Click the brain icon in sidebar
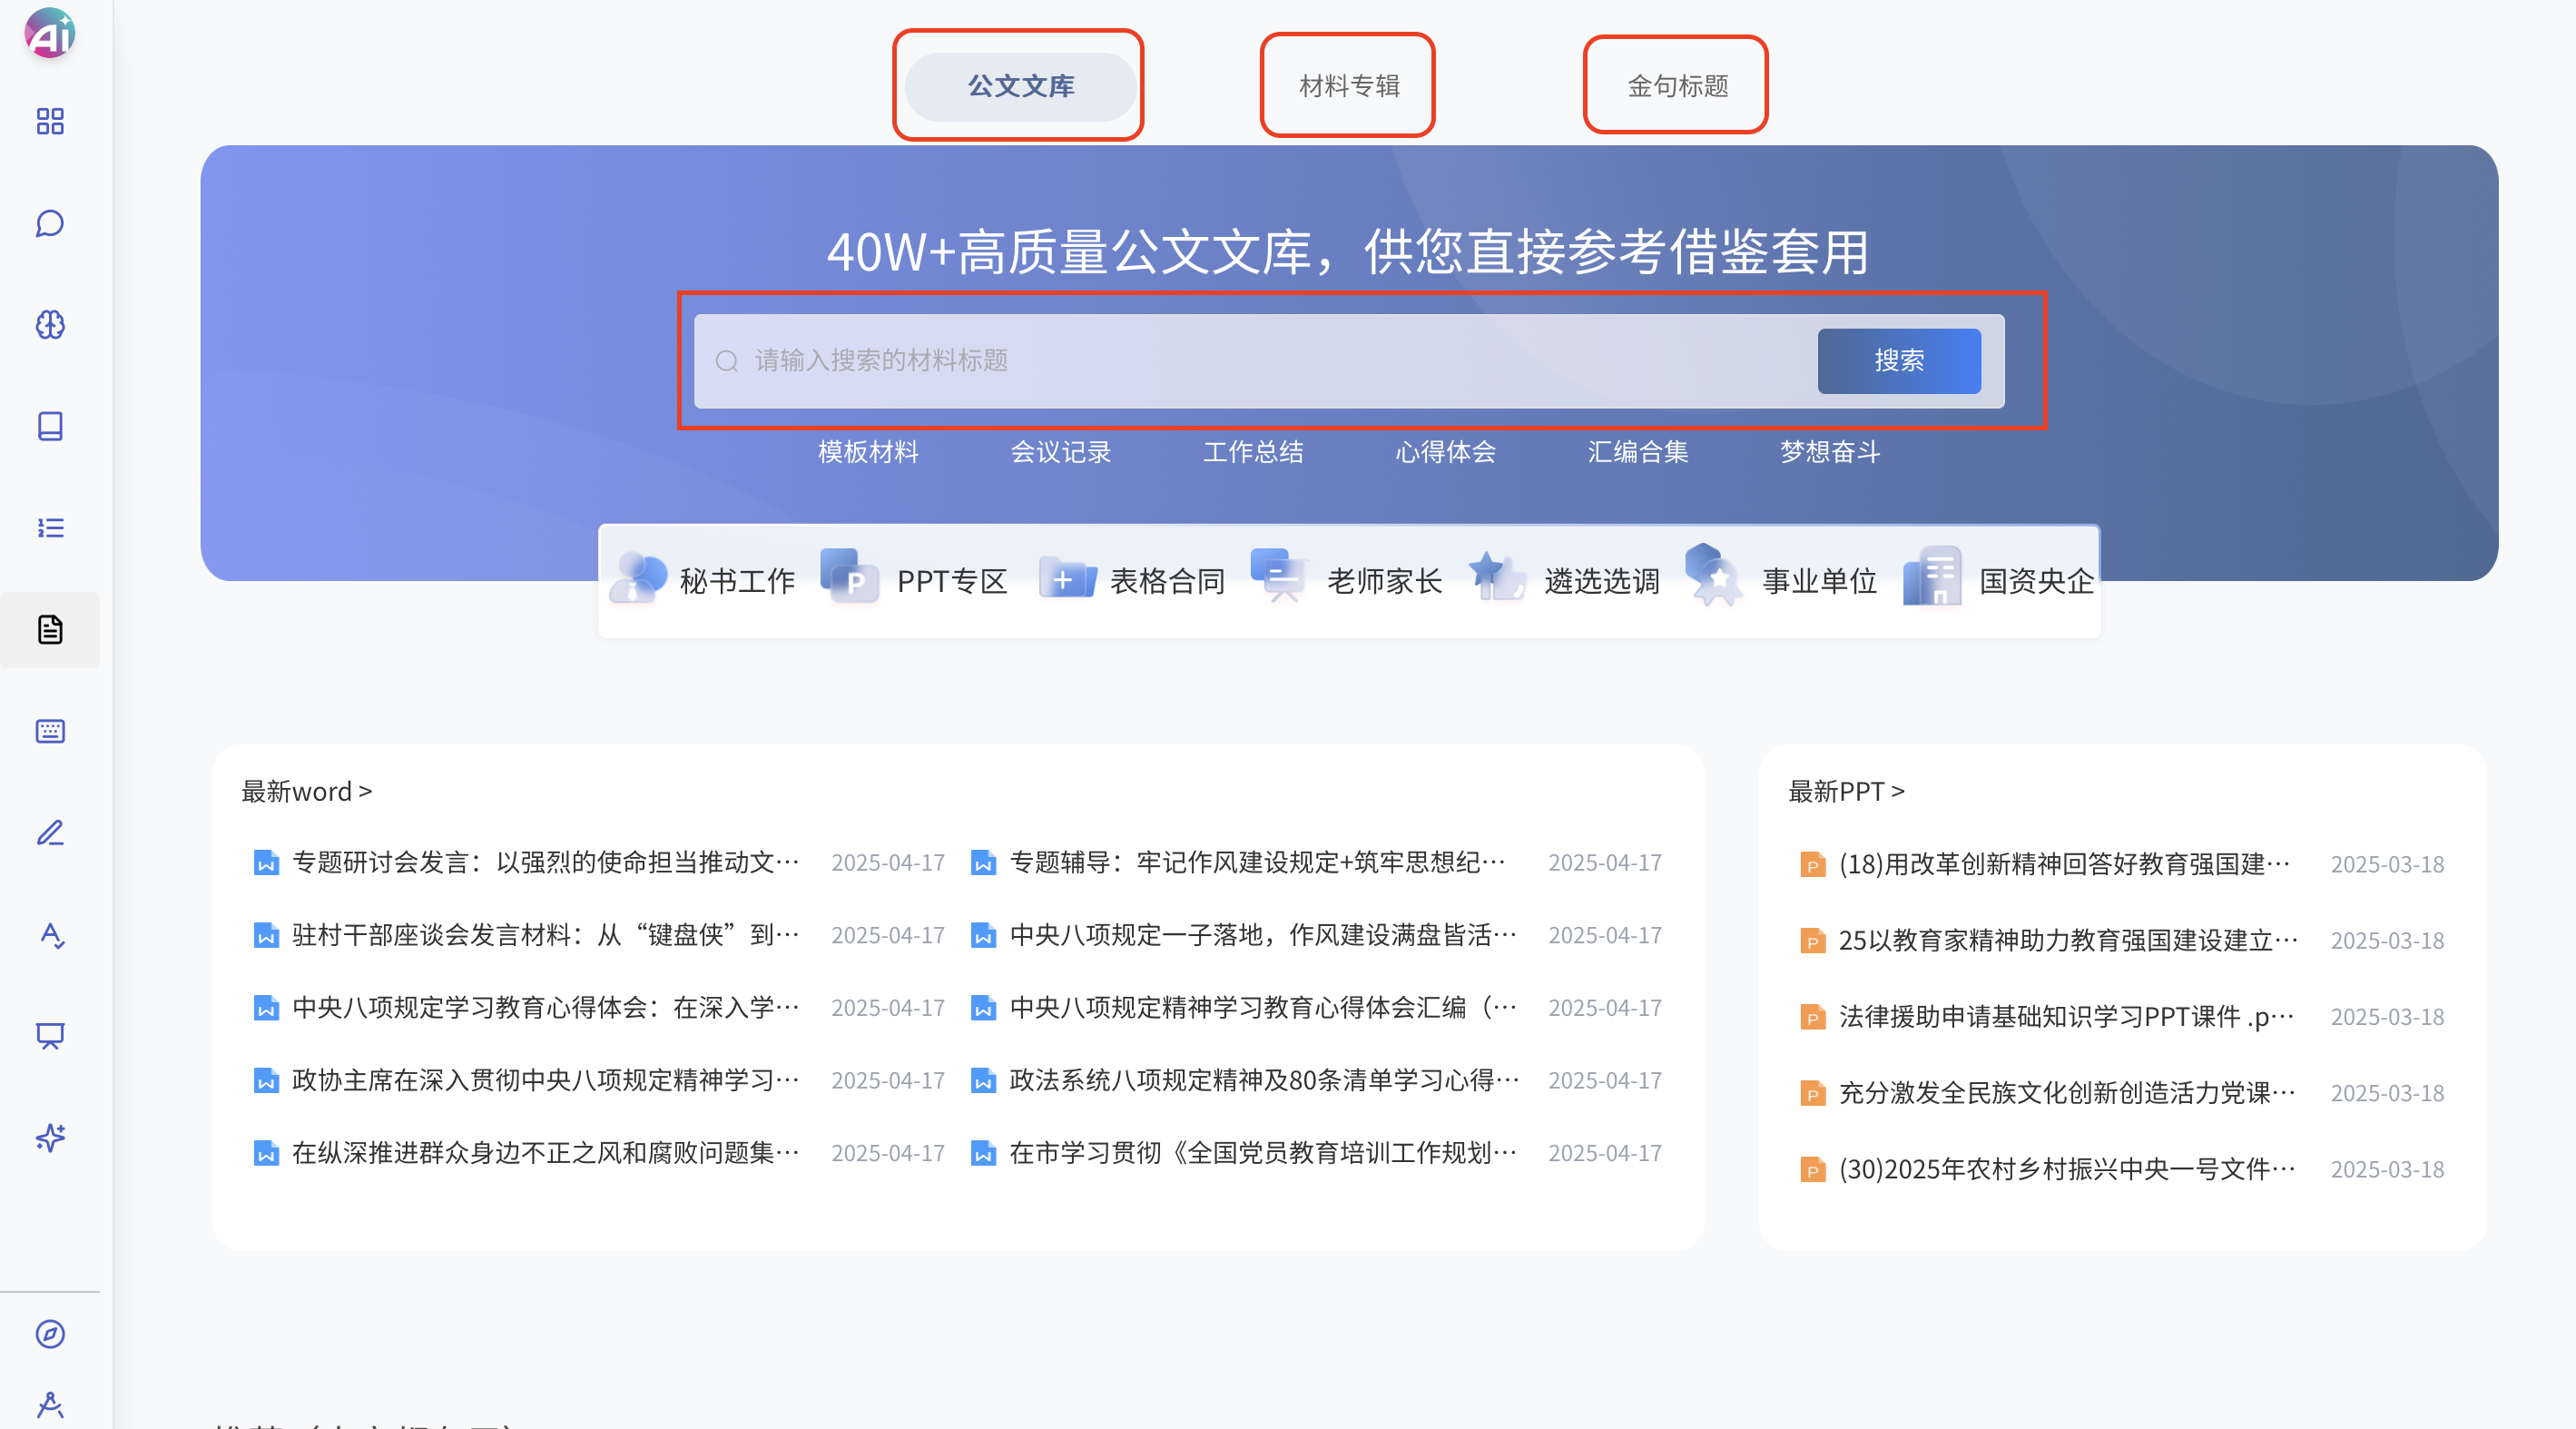 point(50,325)
